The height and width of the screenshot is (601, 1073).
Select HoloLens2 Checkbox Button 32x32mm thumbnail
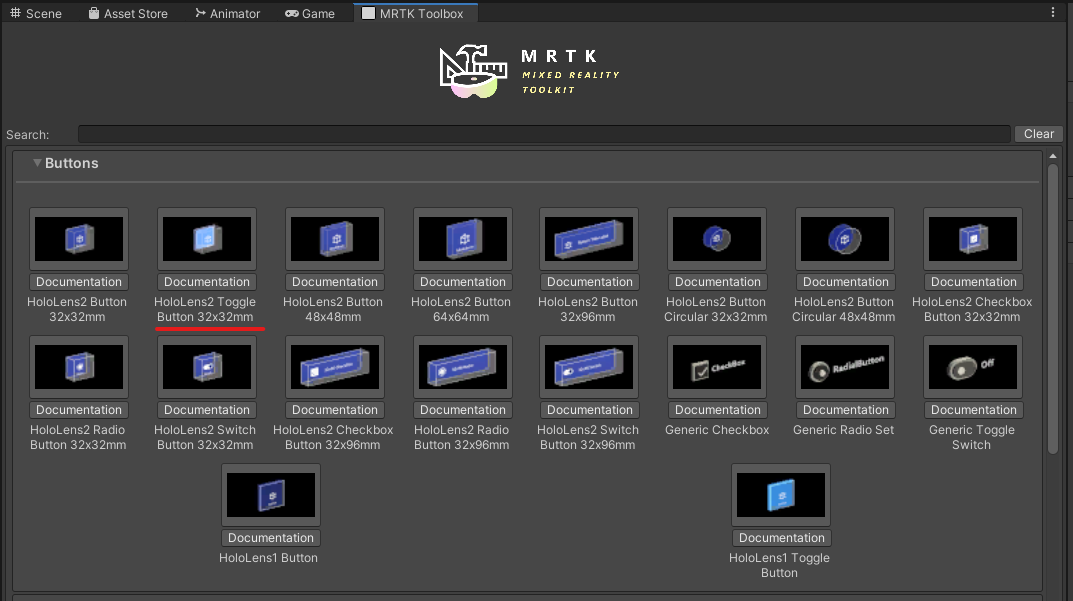click(x=972, y=239)
